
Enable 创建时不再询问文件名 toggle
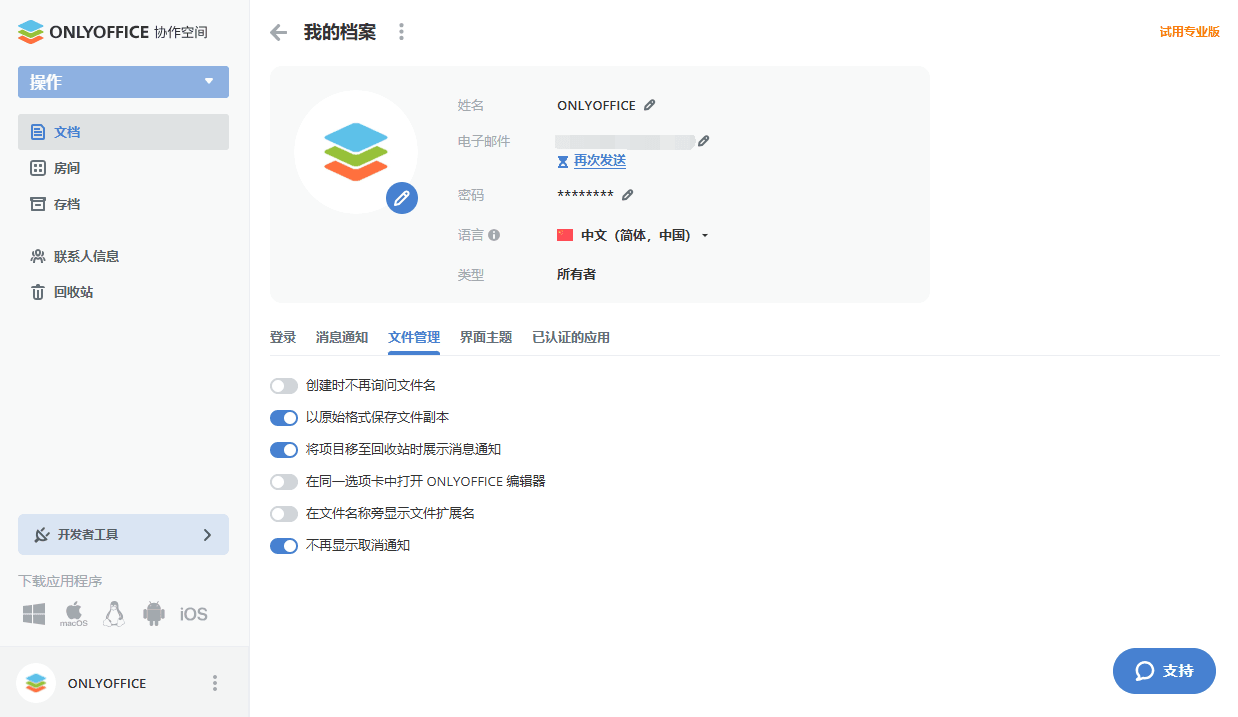pyautogui.click(x=284, y=386)
